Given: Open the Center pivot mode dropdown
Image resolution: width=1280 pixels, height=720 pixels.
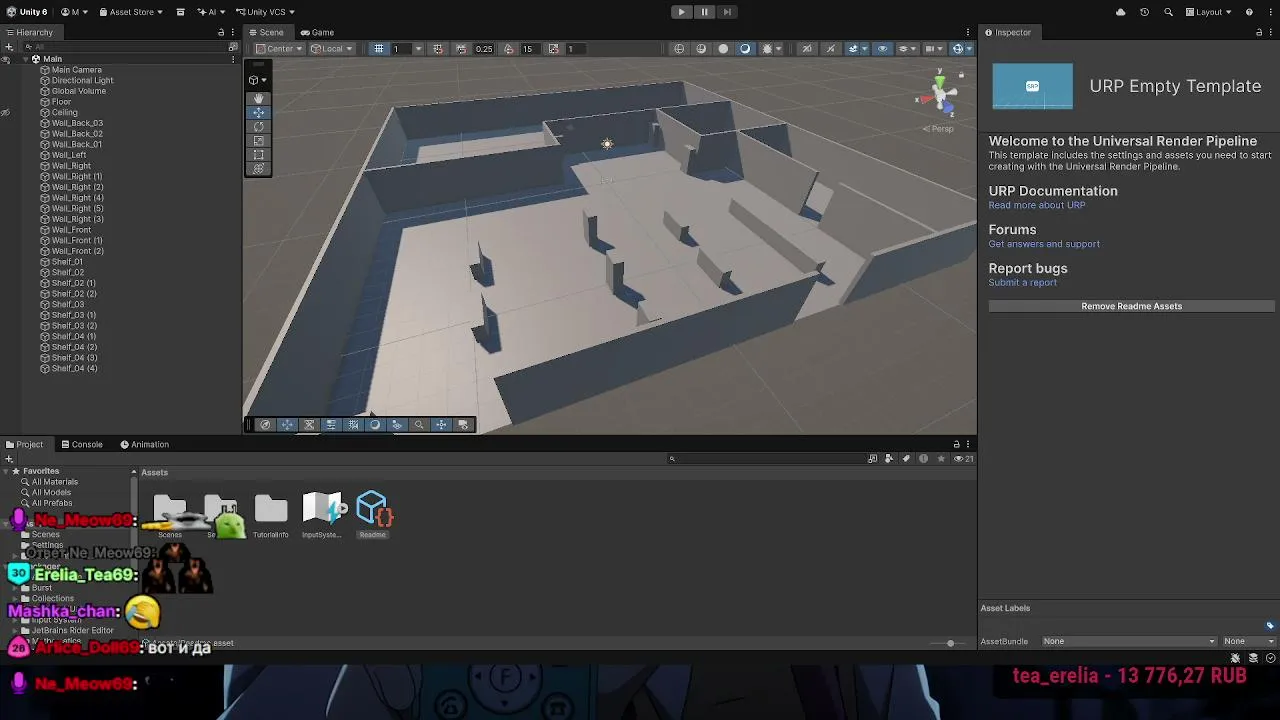Looking at the screenshot, I should point(279,49).
